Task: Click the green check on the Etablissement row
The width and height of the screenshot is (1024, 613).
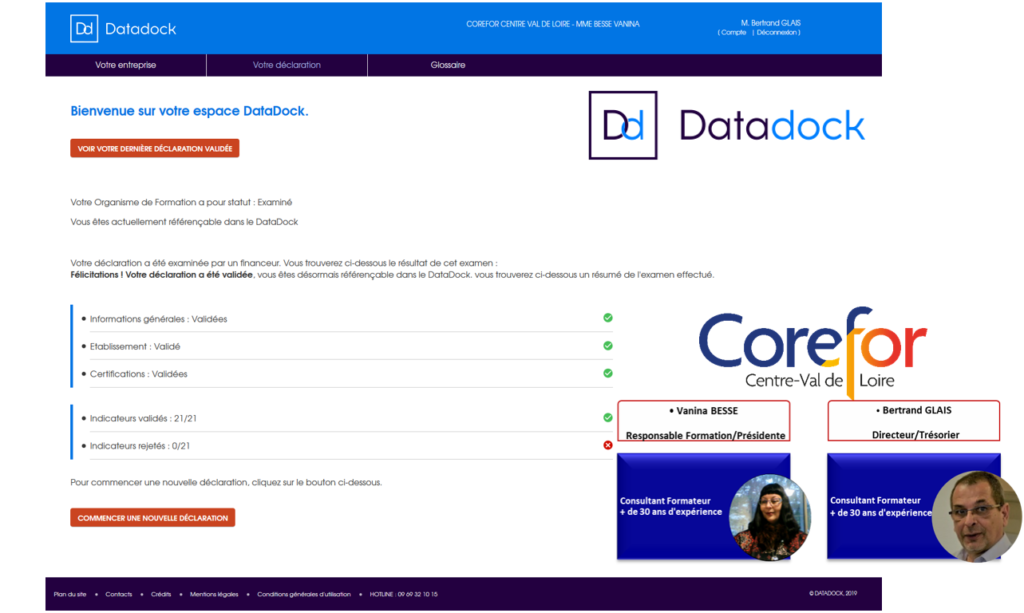Action: 608,346
